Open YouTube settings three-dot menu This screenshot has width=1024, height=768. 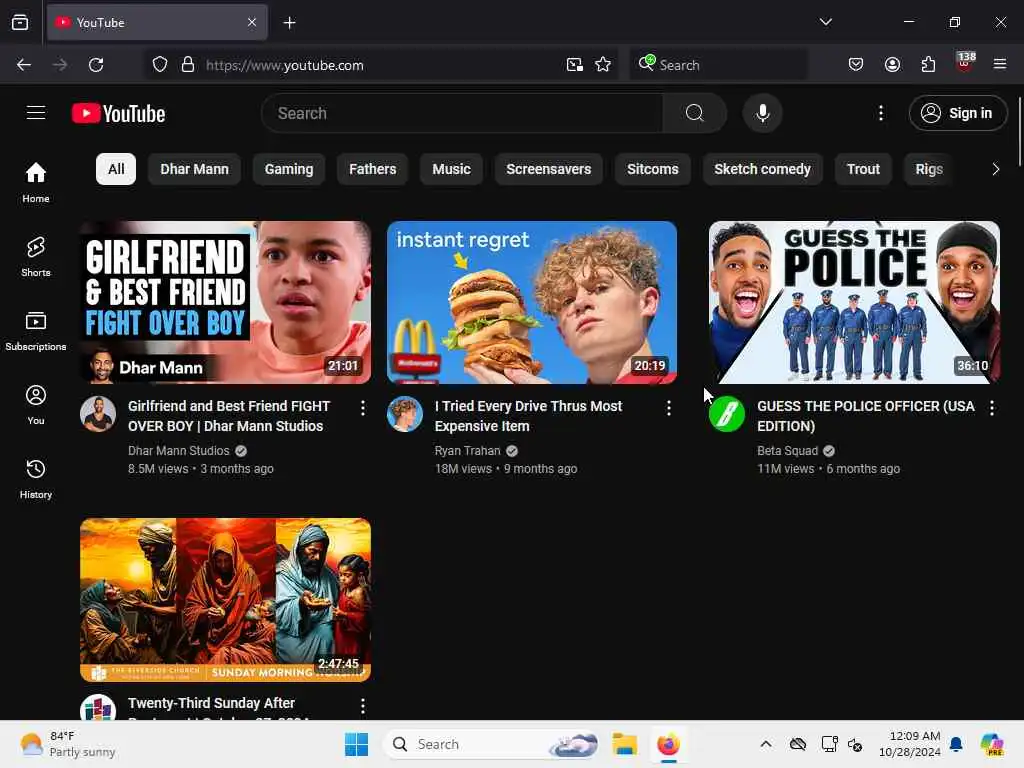point(880,113)
